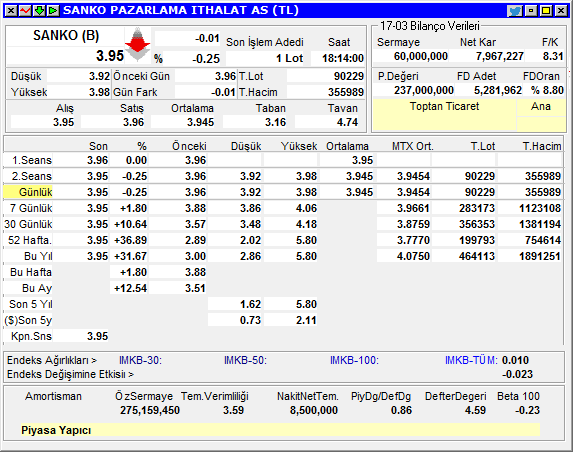Viewport: 573px width, 452px height.
Task: Click the Sermaye value 60,000,000
Action: (x=421, y=56)
